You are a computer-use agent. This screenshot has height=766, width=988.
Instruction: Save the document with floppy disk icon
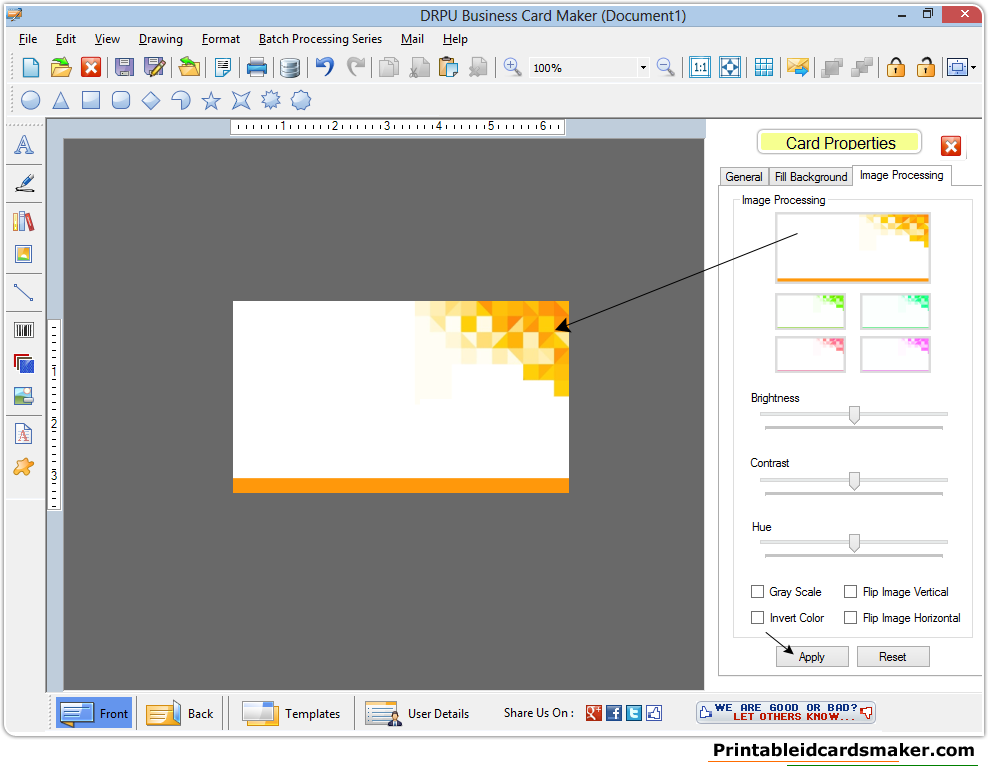(x=124, y=67)
